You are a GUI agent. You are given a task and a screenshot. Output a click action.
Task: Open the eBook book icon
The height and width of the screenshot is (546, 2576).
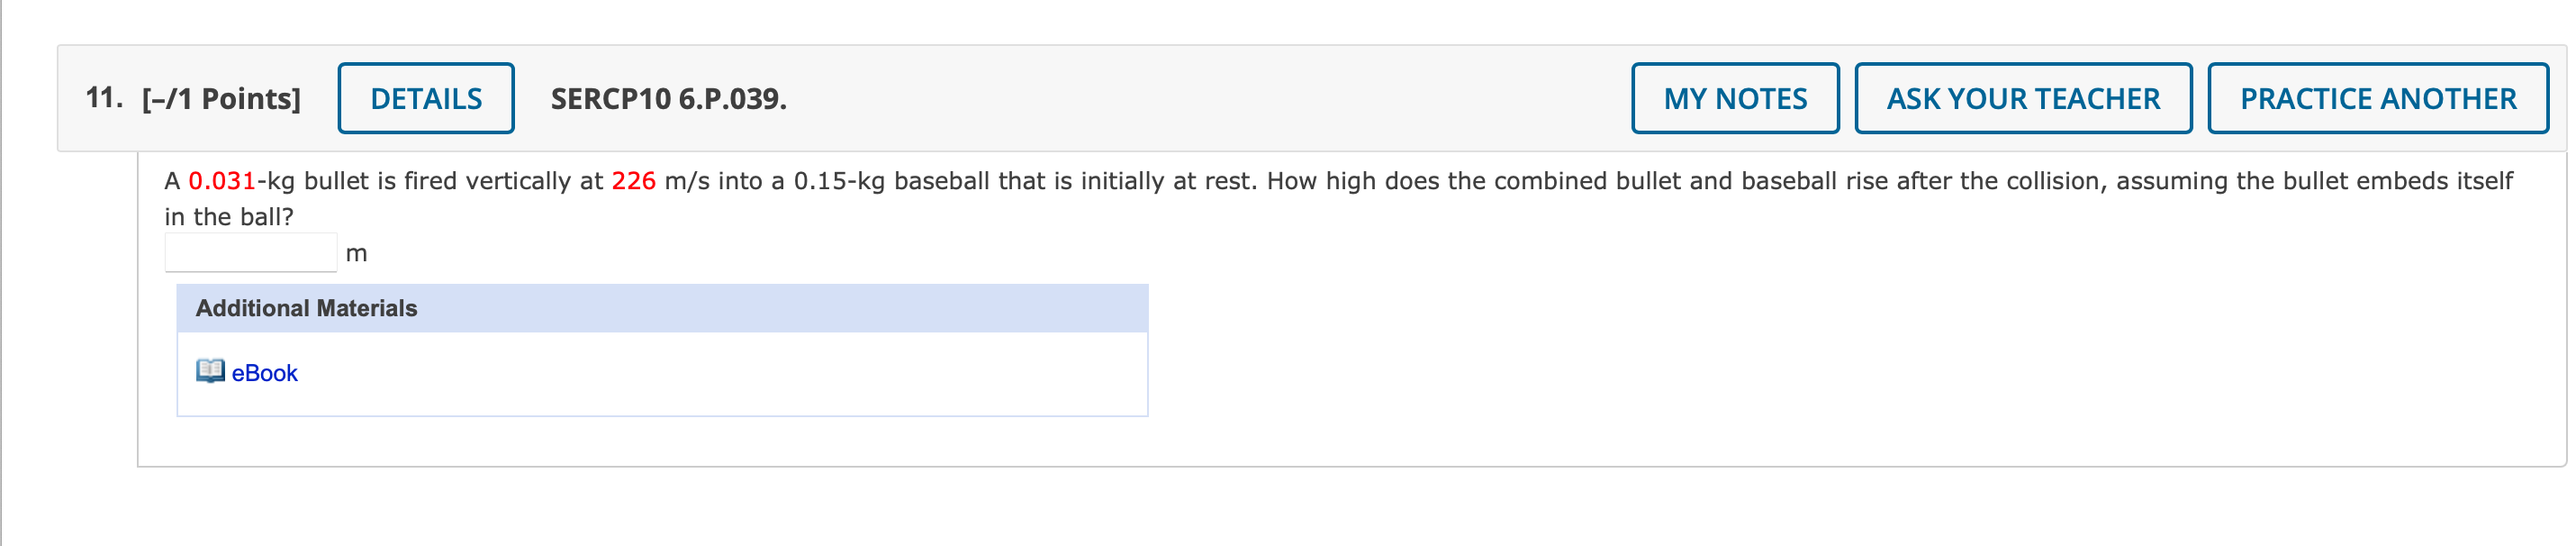click(x=210, y=371)
